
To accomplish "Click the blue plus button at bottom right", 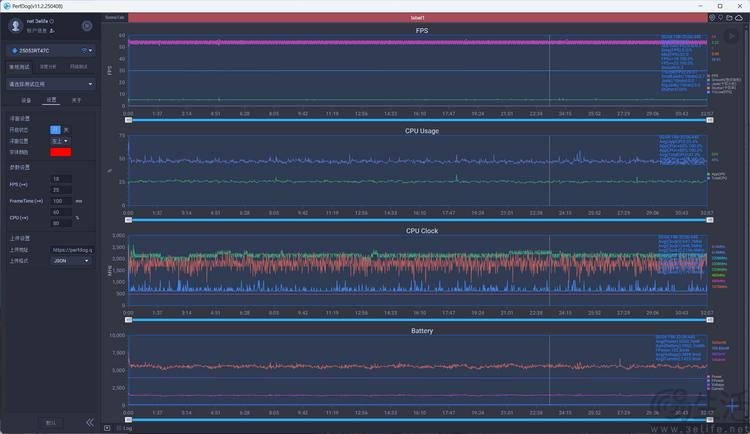I will coord(732,406).
